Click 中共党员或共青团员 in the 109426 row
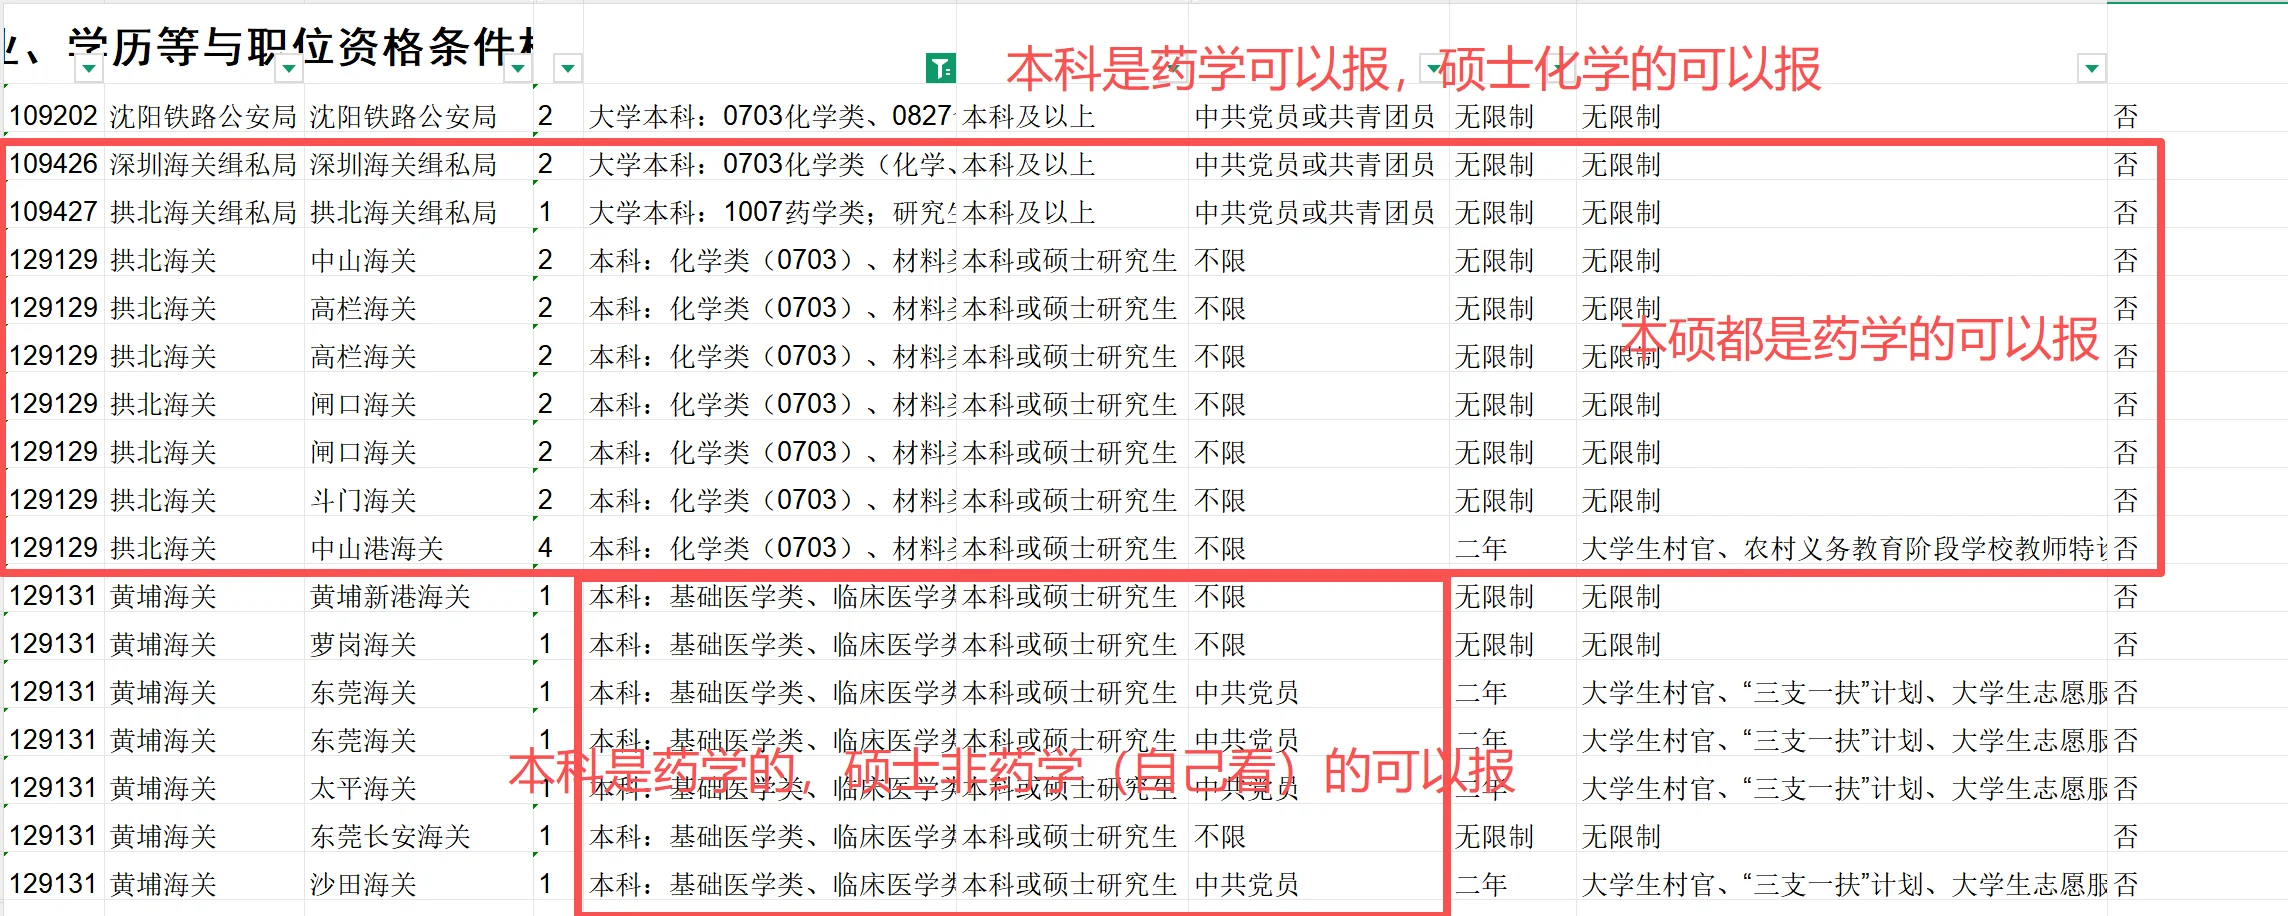The height and width of the screenshot is (916, 2288). point(1315,164)
